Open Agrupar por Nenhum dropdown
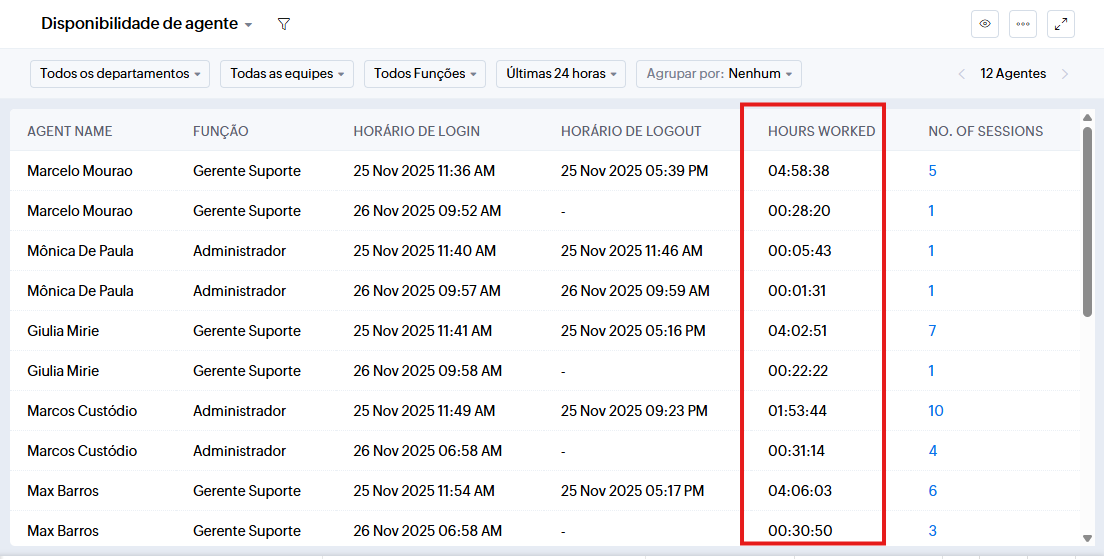The image size is (1104, 559). pos(718,74)
